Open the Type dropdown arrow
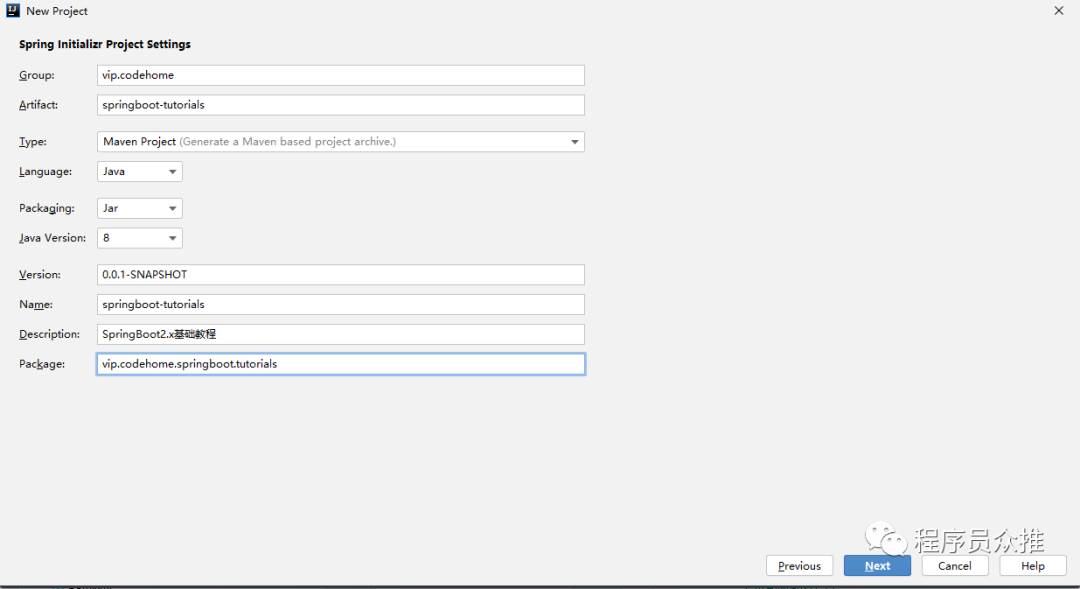 point(574,142)
